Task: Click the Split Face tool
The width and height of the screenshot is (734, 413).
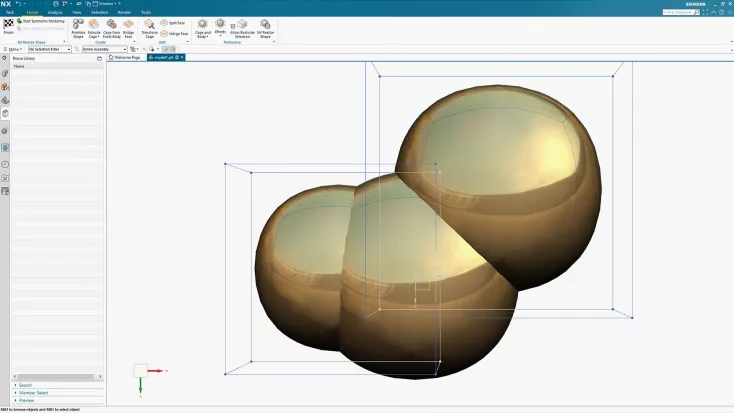Action: point(173,22)
